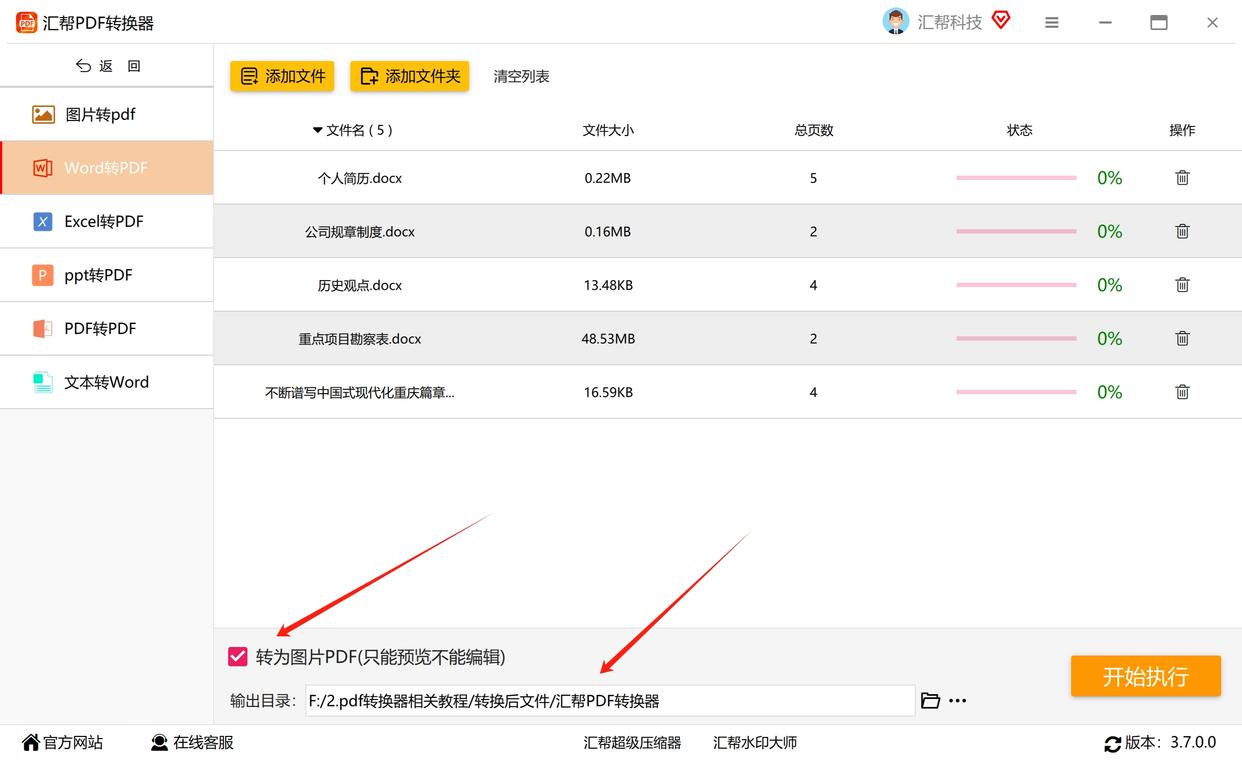Viewport: 1242px width, 760px height.
Task: Toggle the VIP heart badge next to 汇帮科技
Action: coord(1000,20)
